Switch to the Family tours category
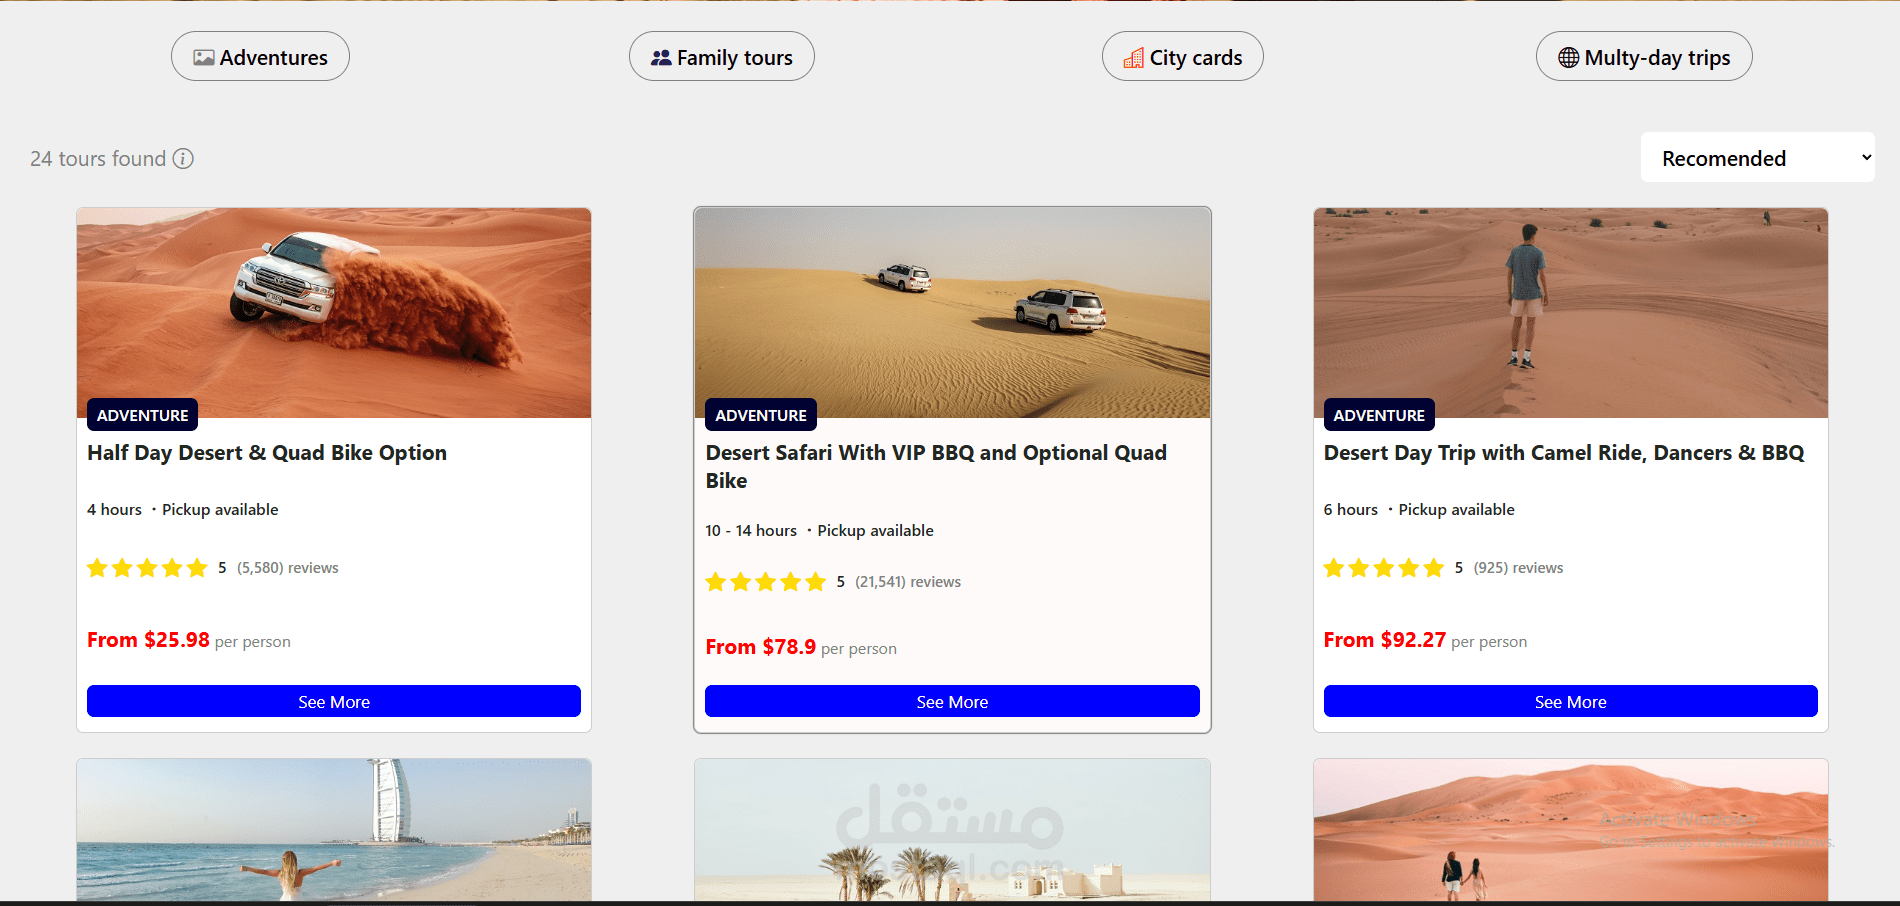 (x=721, y=56)
